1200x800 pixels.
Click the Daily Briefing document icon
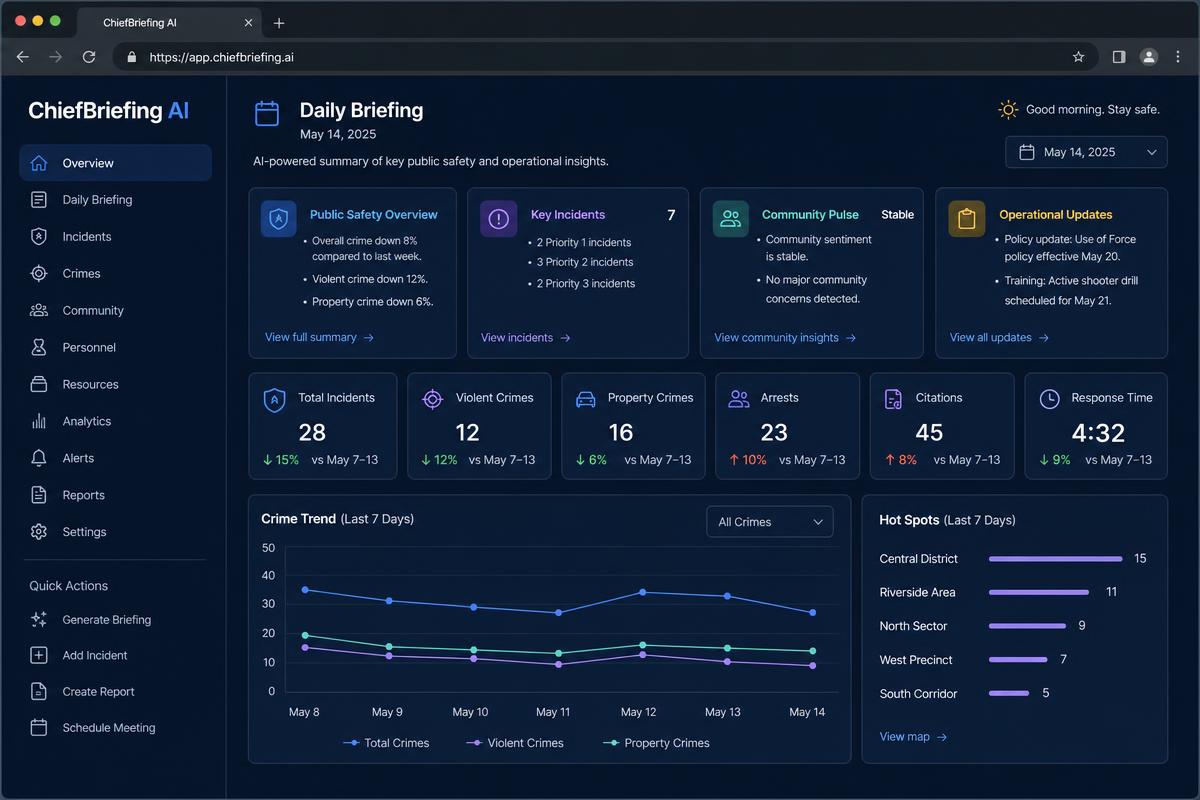pos(39,200)
